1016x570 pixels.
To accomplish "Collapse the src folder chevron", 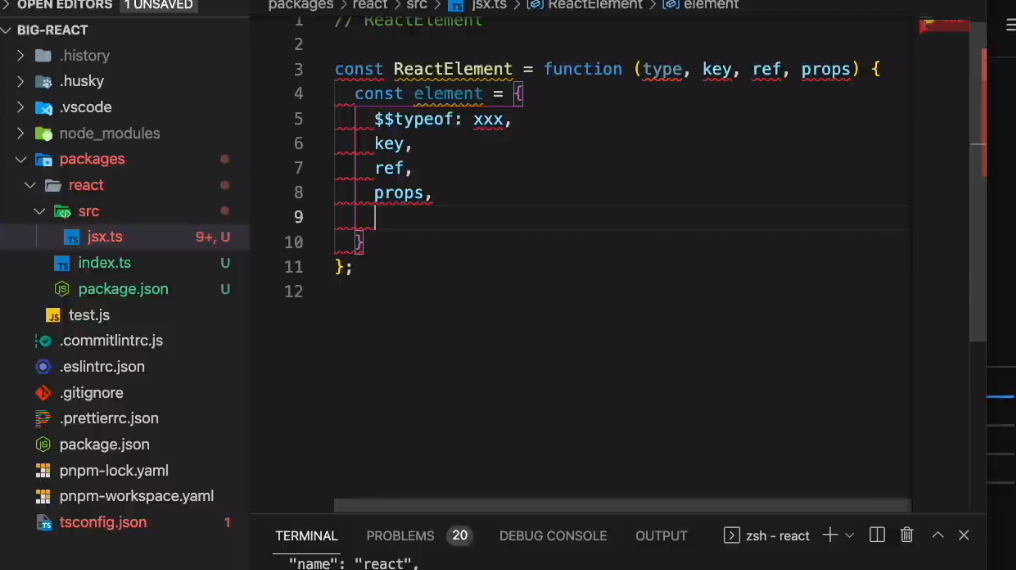I will click(x=40, y=211).
